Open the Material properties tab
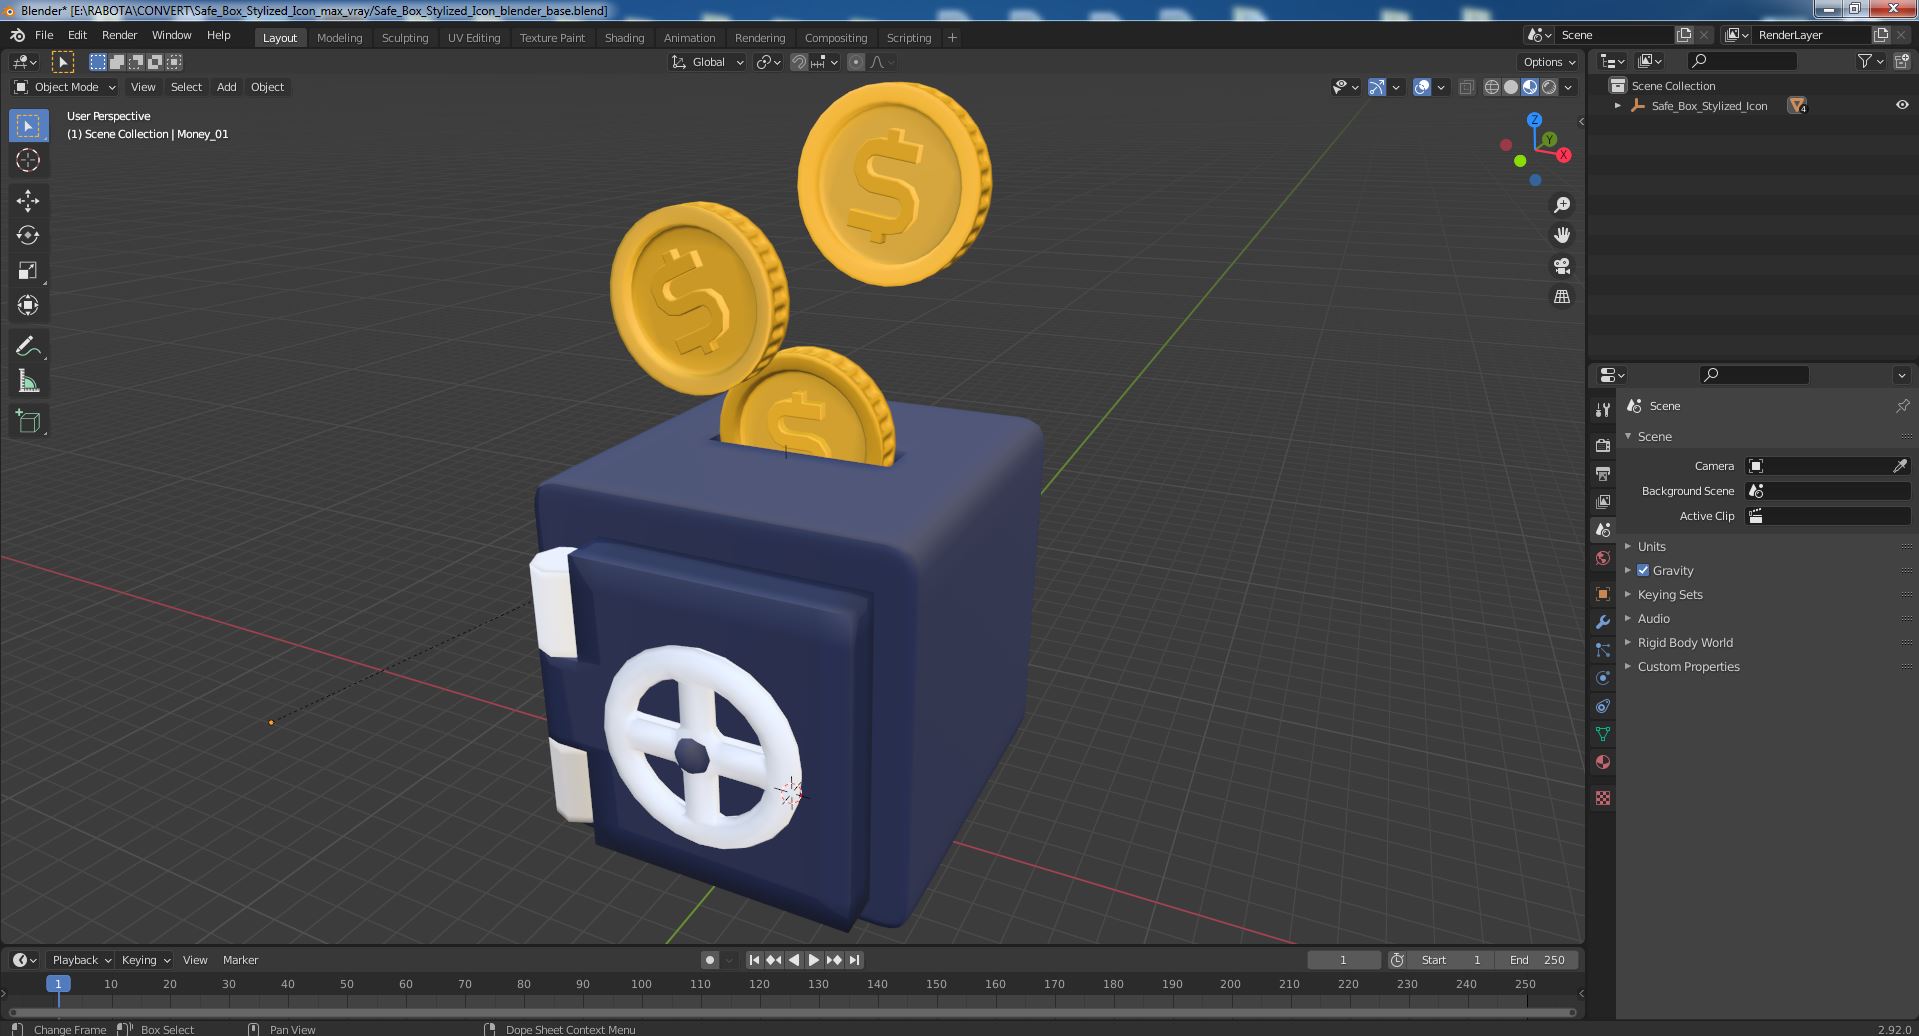 coord(1603,762)
